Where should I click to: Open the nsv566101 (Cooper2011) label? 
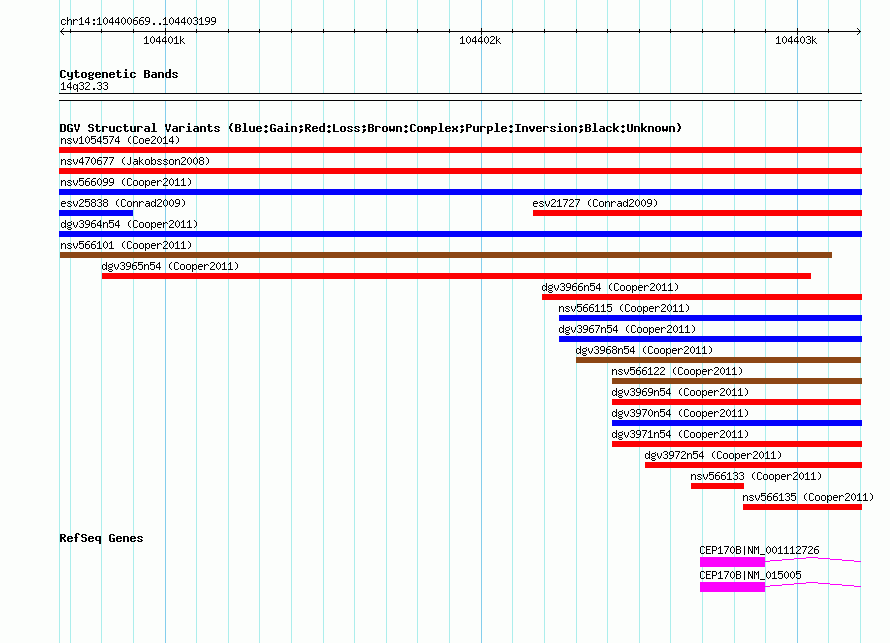(126, 245)
